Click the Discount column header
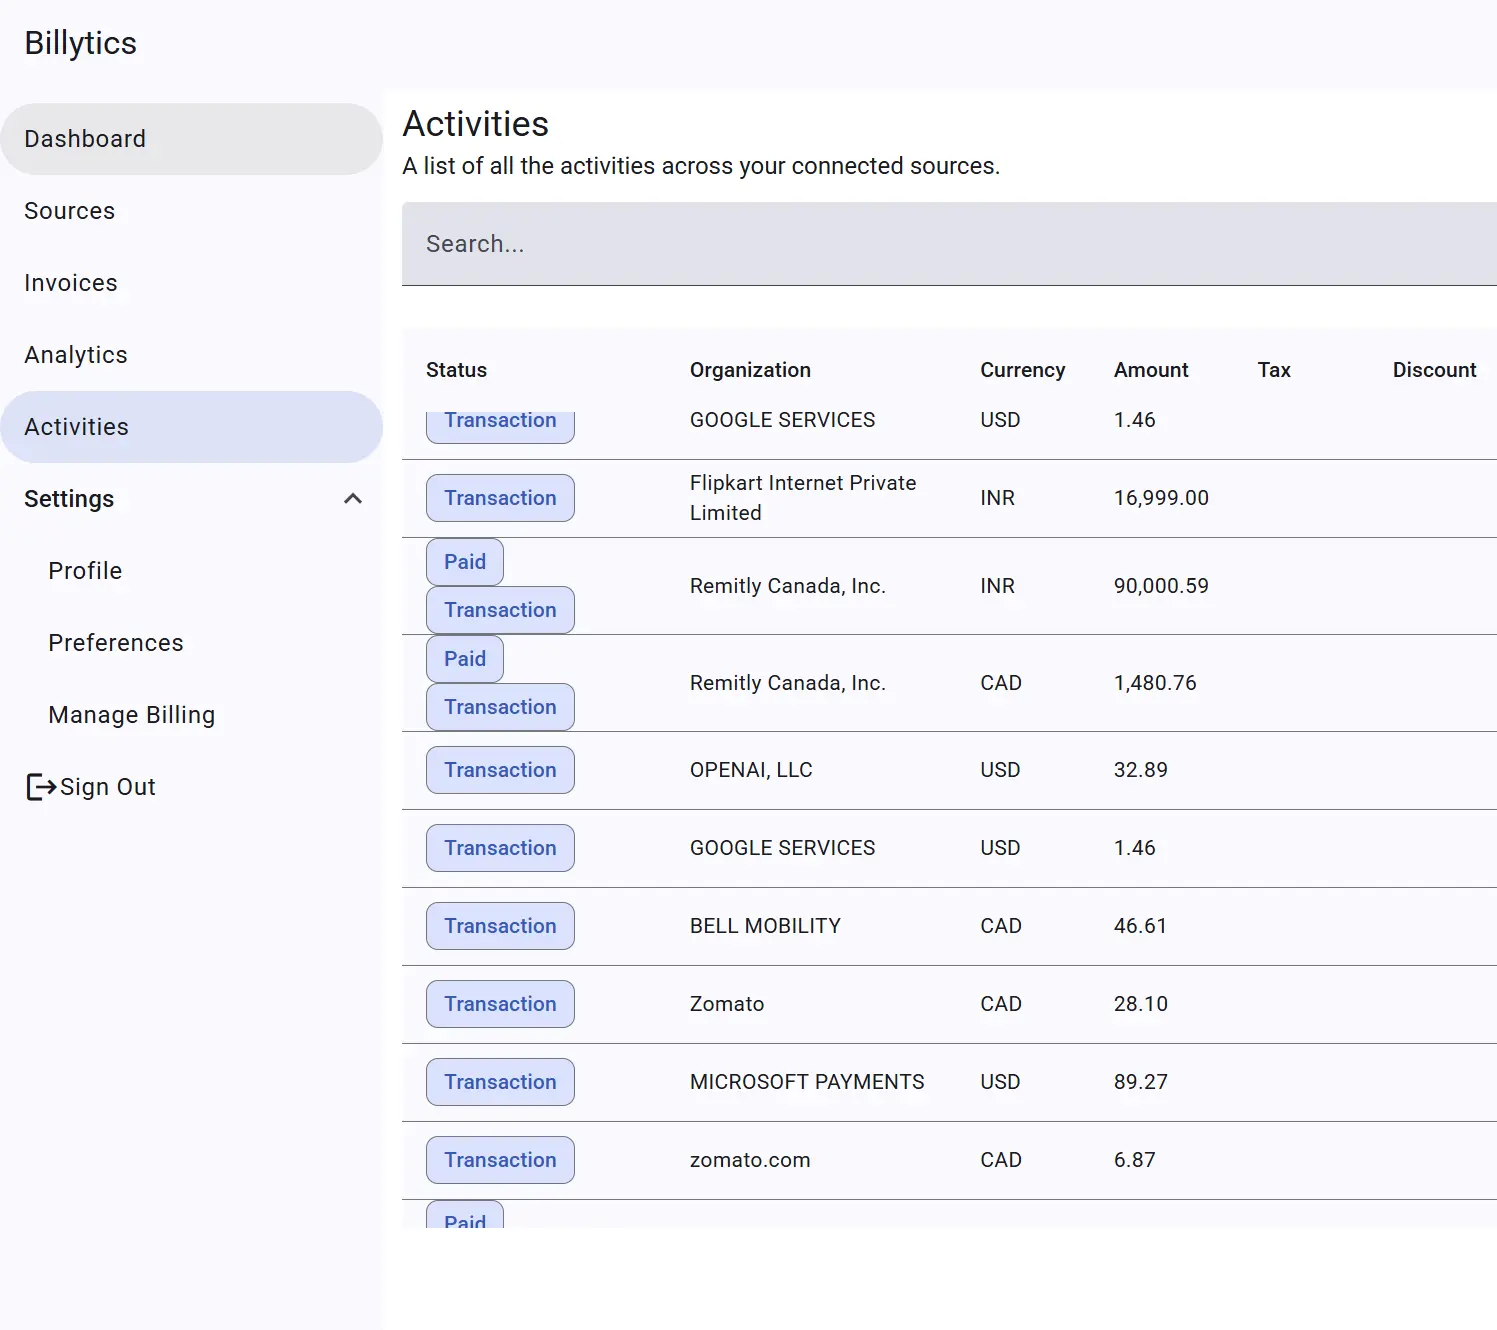 click(1434, 370)
